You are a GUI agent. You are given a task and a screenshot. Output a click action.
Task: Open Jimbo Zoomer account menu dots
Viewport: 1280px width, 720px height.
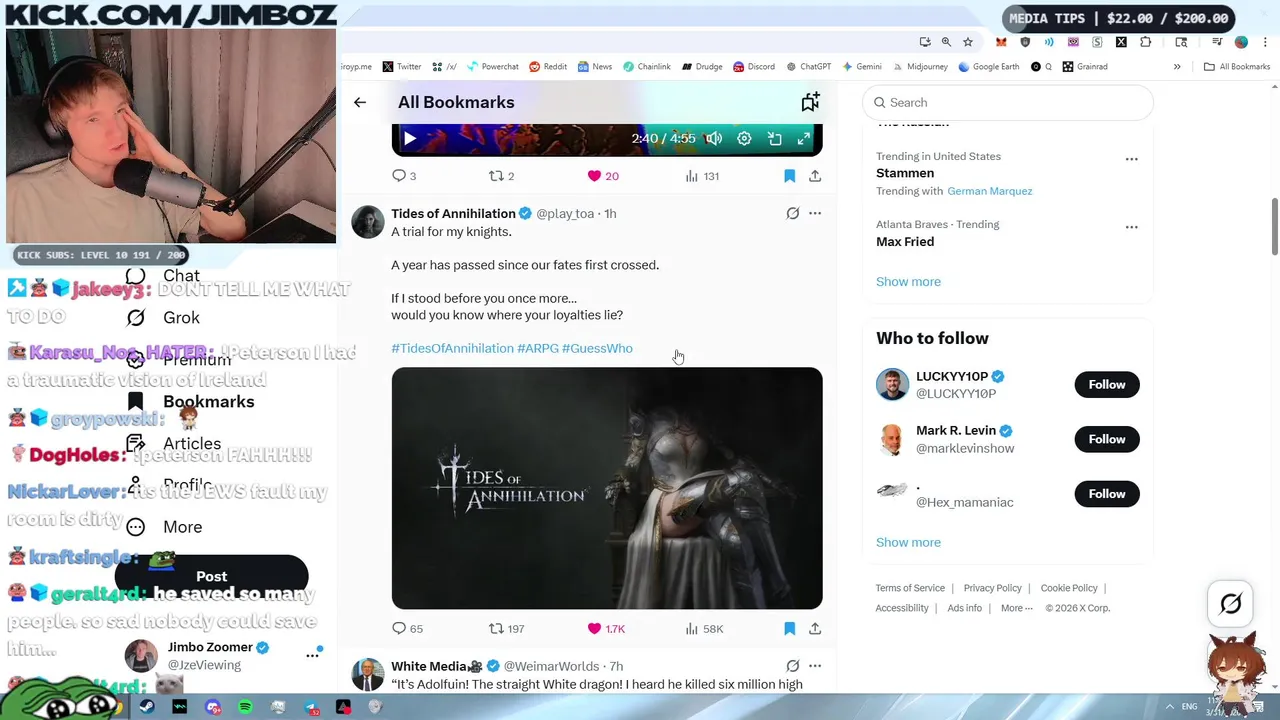312,655
